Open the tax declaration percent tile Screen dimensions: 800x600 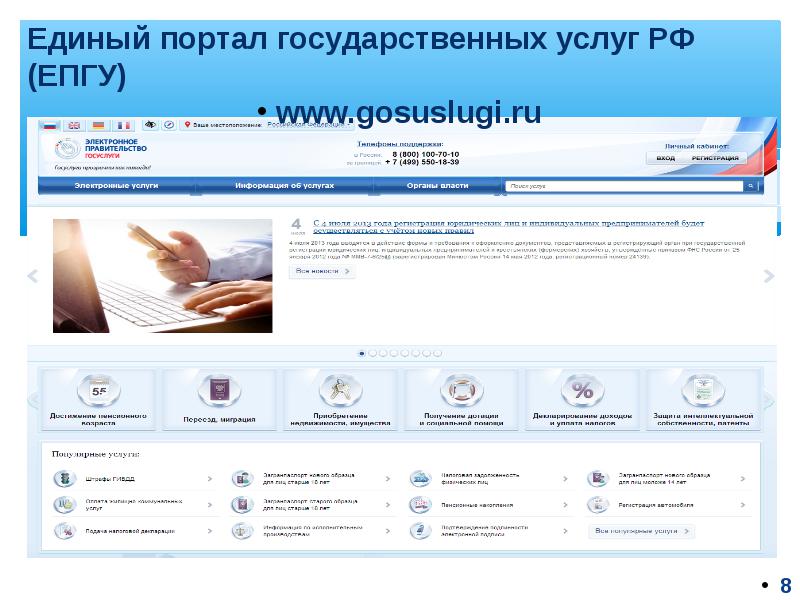pyautogui.click(x=583, y=399)
